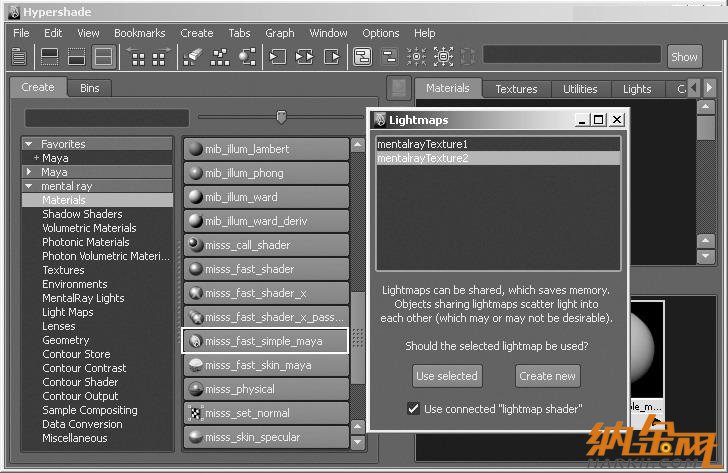
Task: Clear the graph with eraser icon
Action: pyautogui.click(x=193, y=57)
